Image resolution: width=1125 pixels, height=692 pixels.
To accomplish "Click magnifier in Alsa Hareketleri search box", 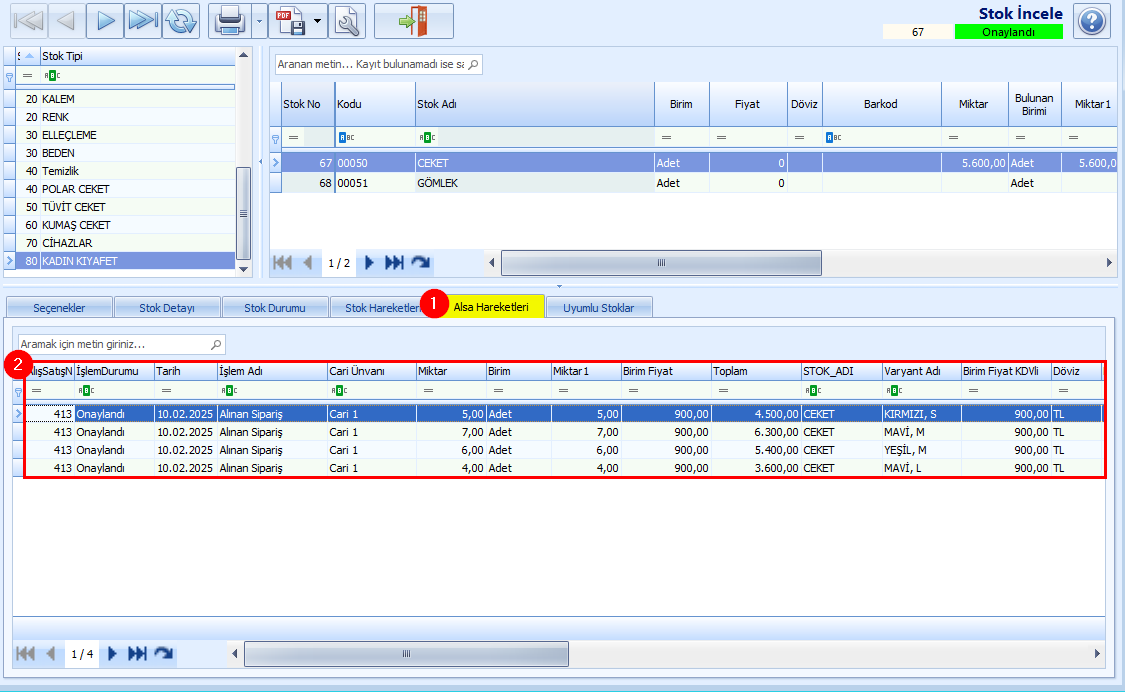I will (x=216, y=345).
